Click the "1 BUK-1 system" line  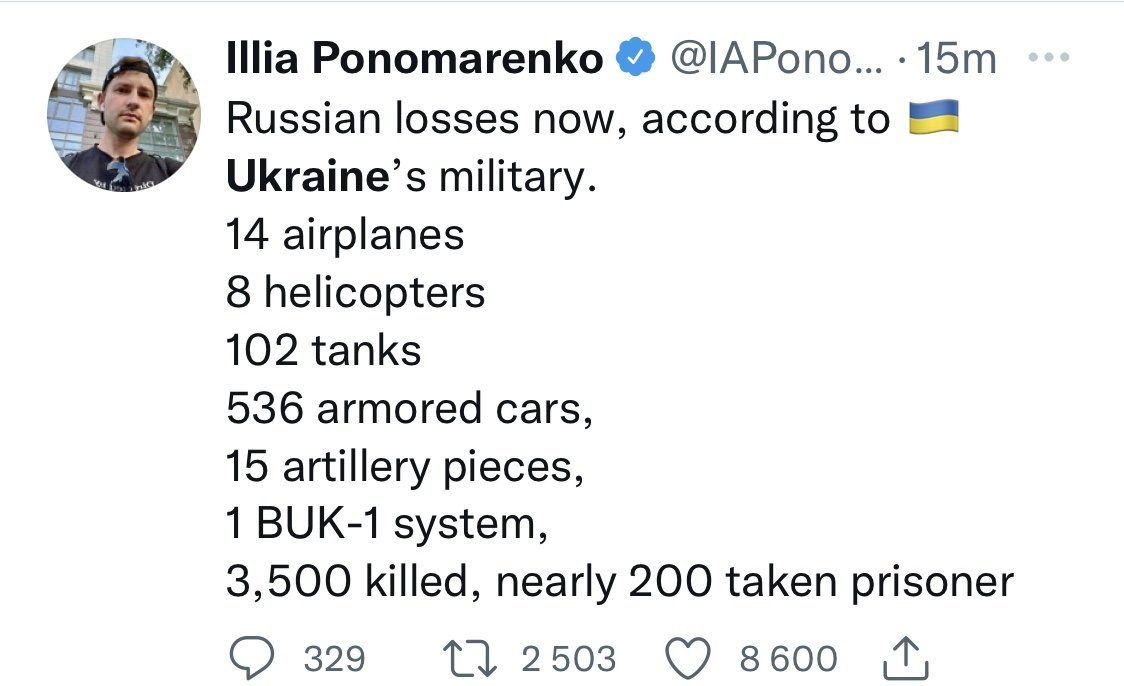(388, 524)
